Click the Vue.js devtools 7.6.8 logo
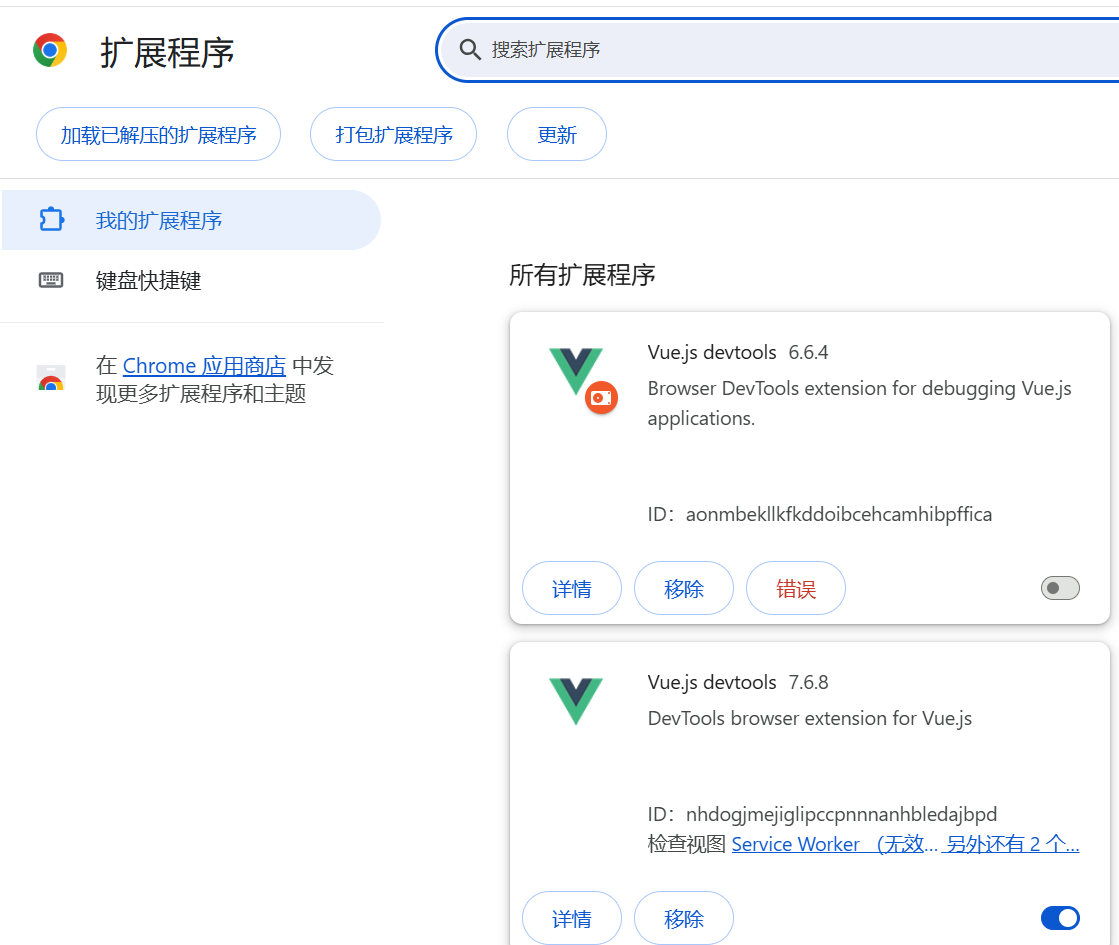This screenshot has height=945, width=1119. [x=575, y=702]
